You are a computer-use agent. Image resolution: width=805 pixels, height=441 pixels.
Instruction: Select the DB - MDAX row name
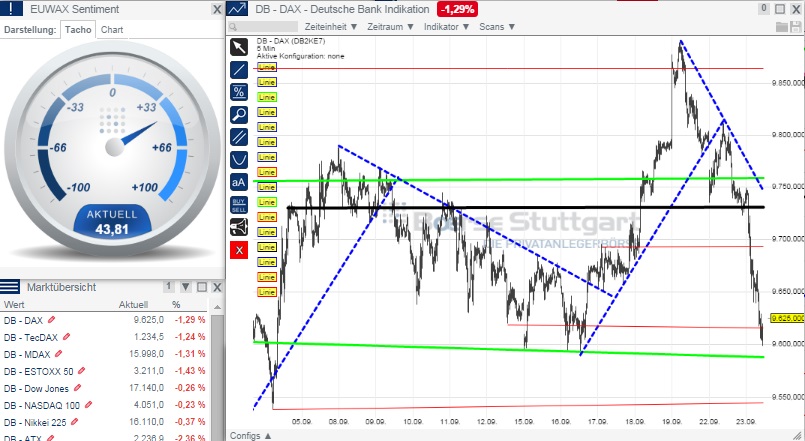[27, 354]
